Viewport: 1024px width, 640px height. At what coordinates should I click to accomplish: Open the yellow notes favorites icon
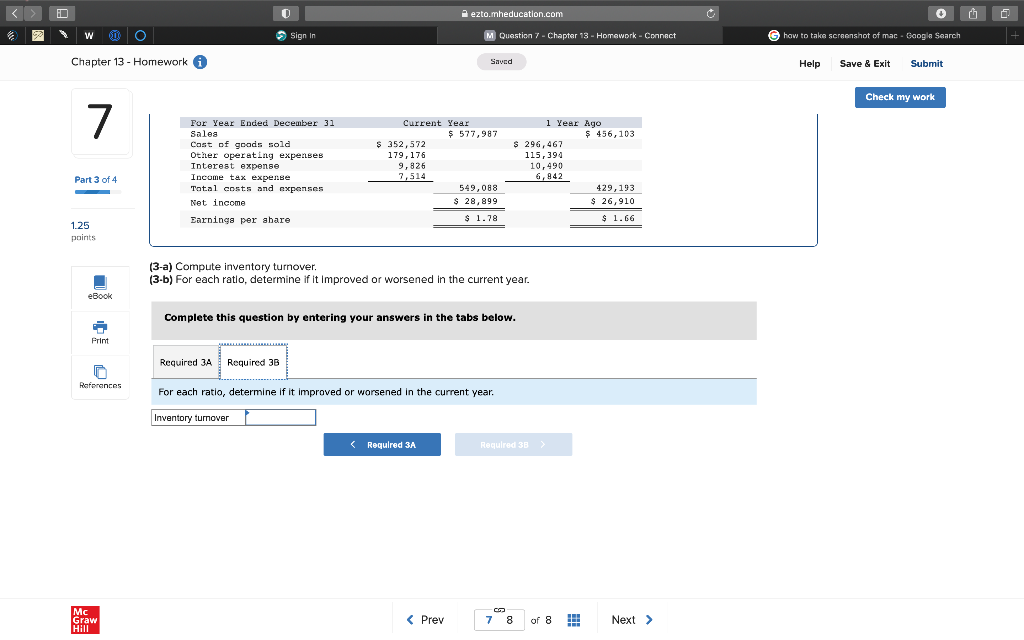[38, 35]
